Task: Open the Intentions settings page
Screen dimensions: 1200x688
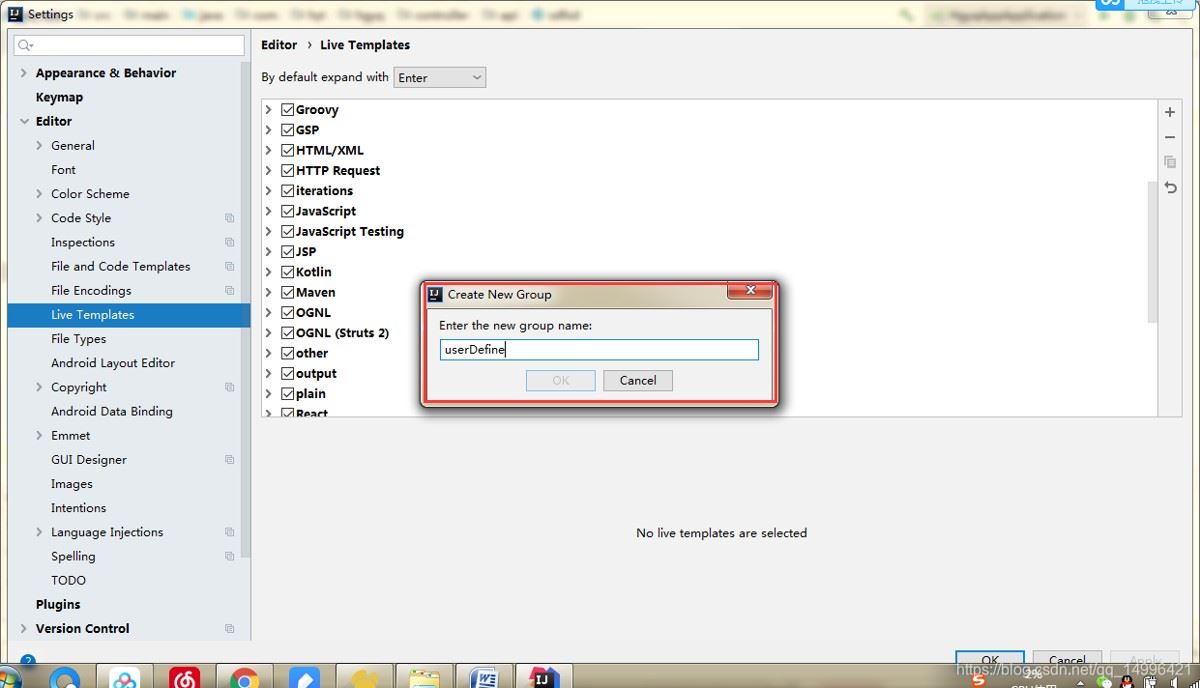Action: [x=78, y=508]
